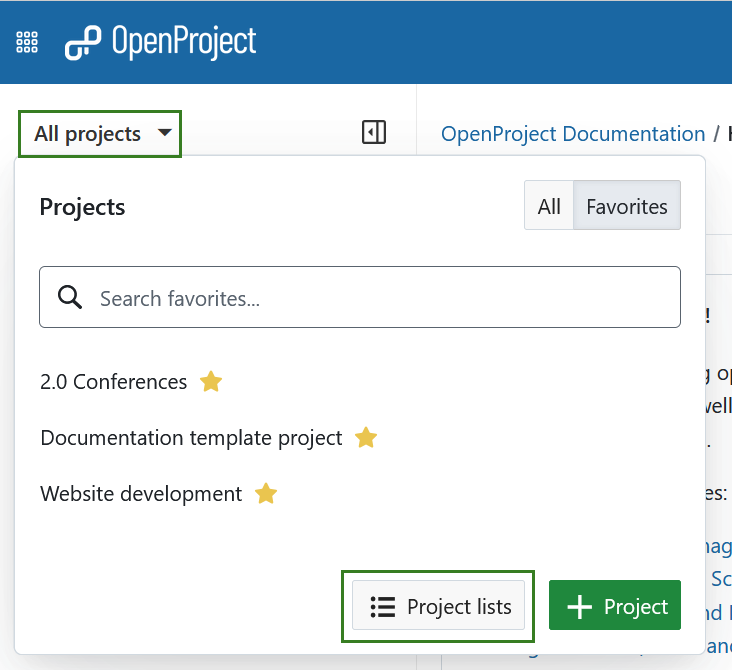This screenshot has height=670, width=732.
Task: Click the OpenProject logo
Action: click(x=161, y=42)
